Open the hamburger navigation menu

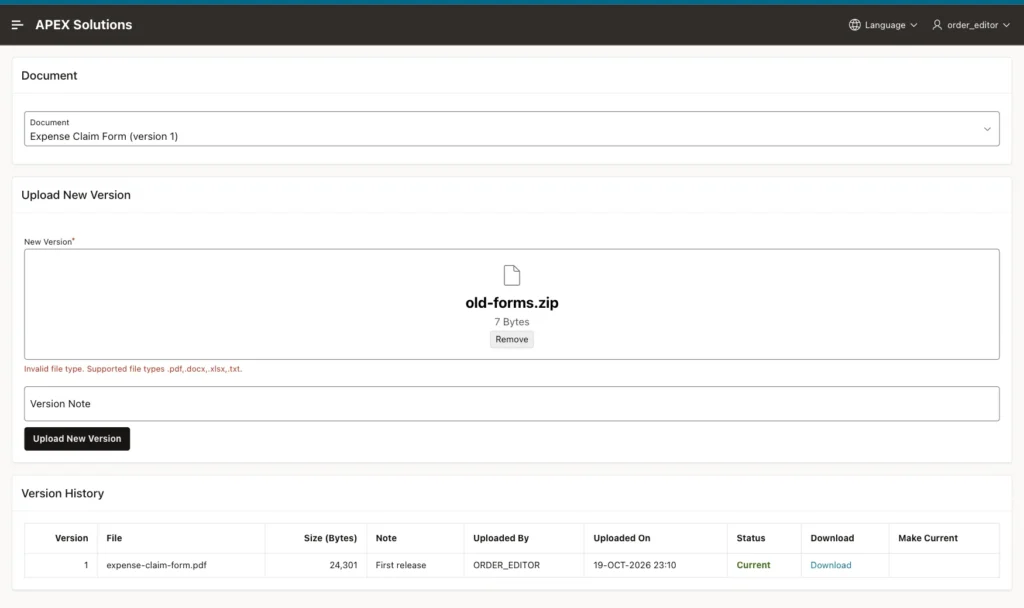pyautogui.click(x=18, y=25)
